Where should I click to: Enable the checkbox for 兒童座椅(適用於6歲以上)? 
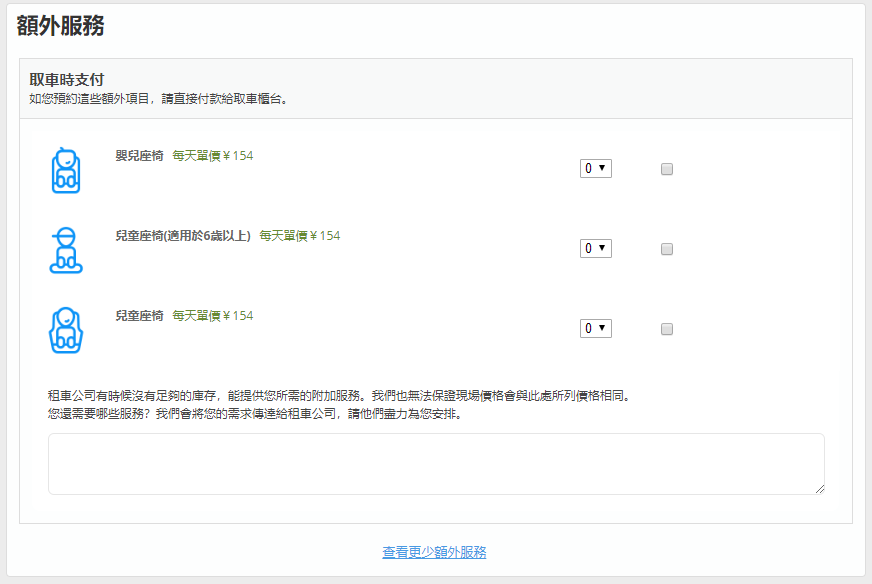667,249
